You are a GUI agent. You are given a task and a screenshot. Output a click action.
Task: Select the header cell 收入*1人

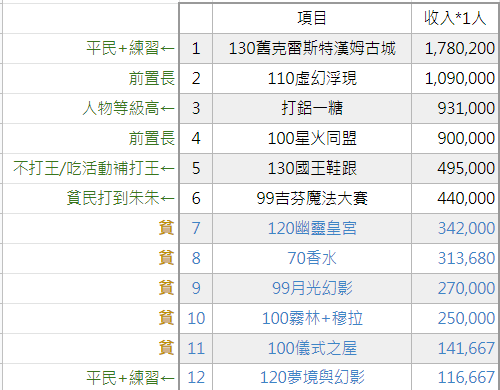455,18
